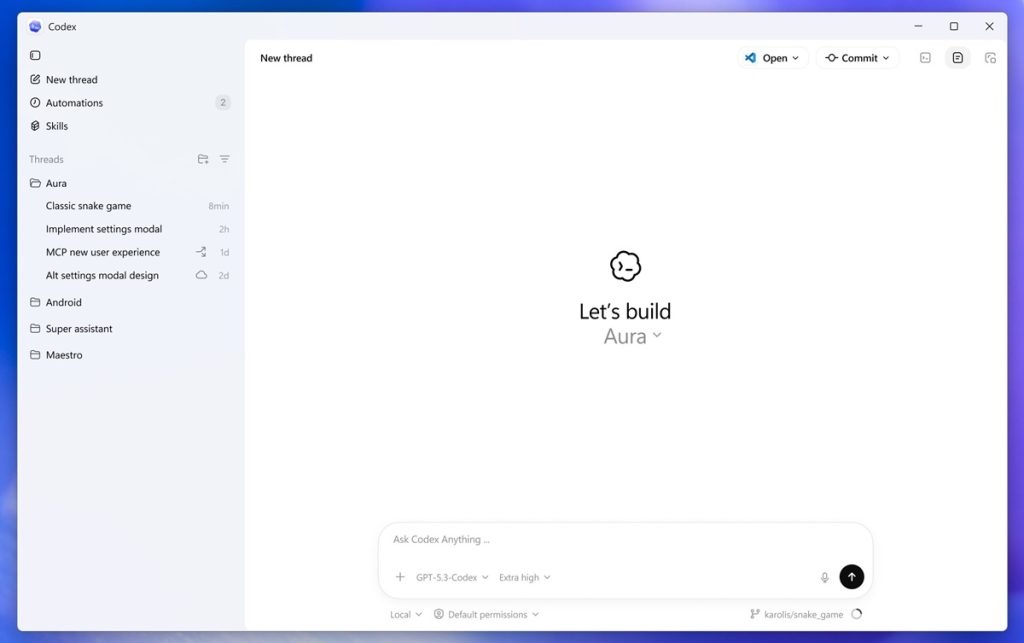Expand the Aura project selector
Viewport: 1024px width, 643px height.
[632, 337]
